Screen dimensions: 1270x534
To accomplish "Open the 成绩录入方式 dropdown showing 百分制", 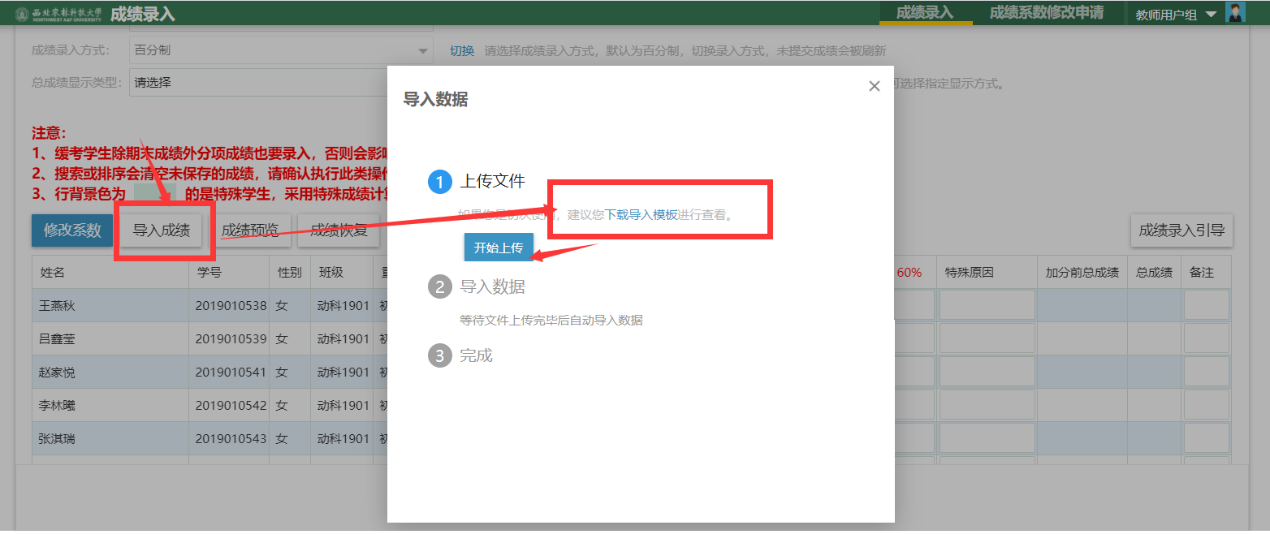I will [x=280, y=50].
